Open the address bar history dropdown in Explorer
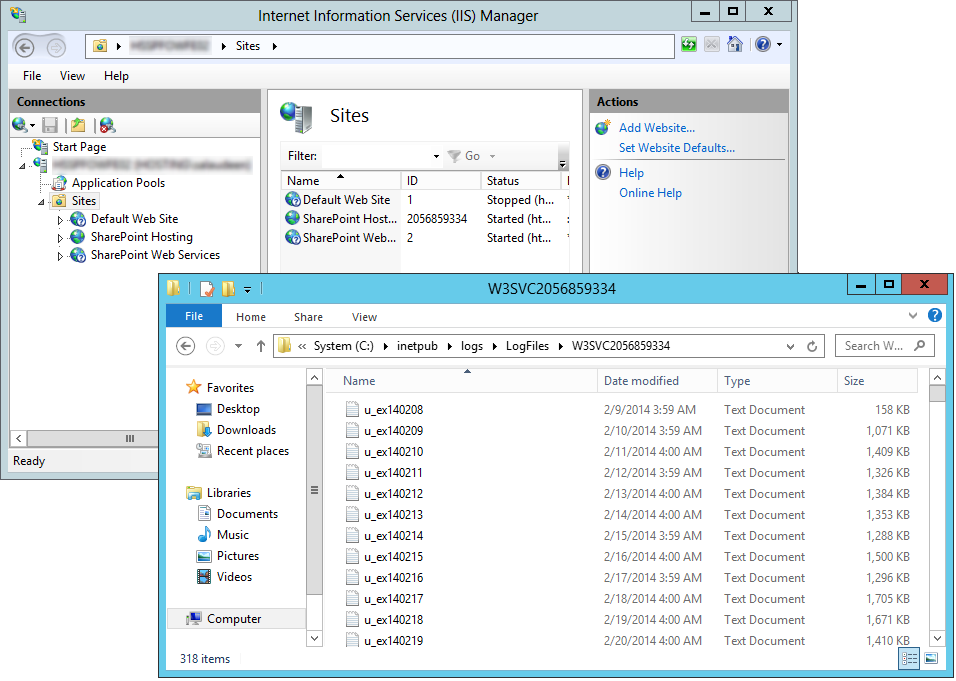Viewport: 956px width, 681px height. click(790, 346)
